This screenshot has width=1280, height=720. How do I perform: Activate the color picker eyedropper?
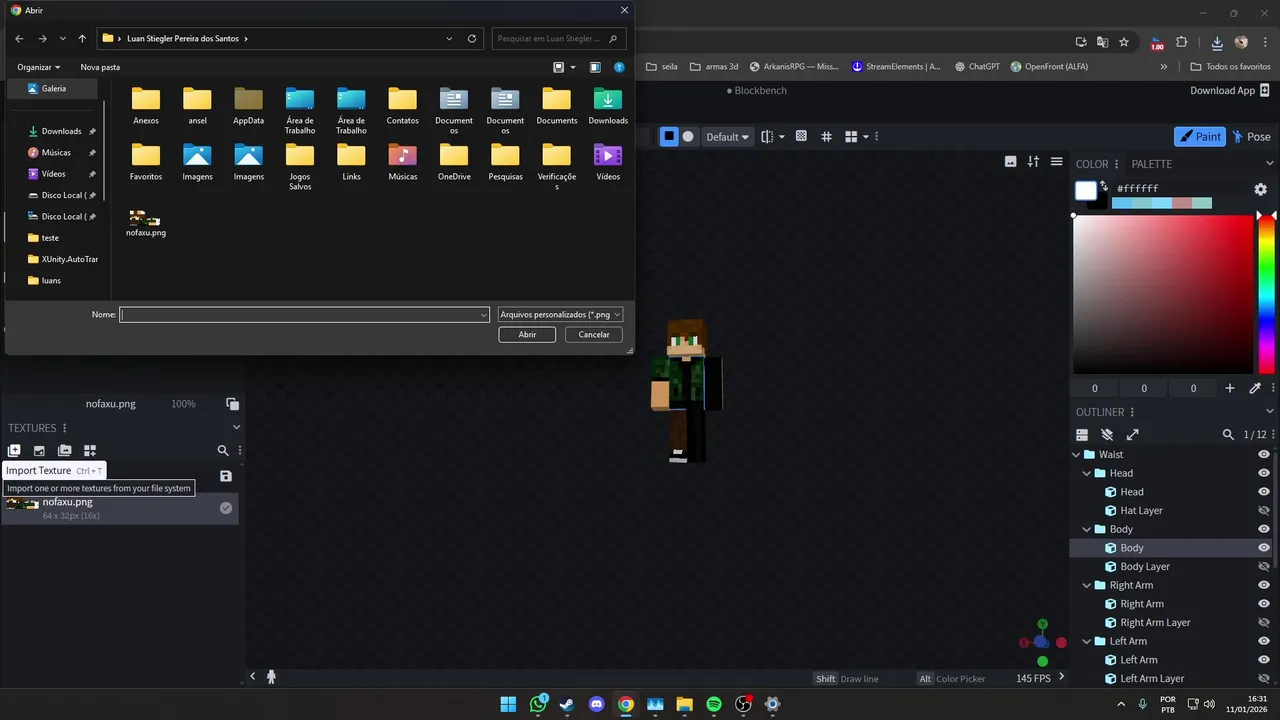pyautogui.click(x=1255, y=388)
